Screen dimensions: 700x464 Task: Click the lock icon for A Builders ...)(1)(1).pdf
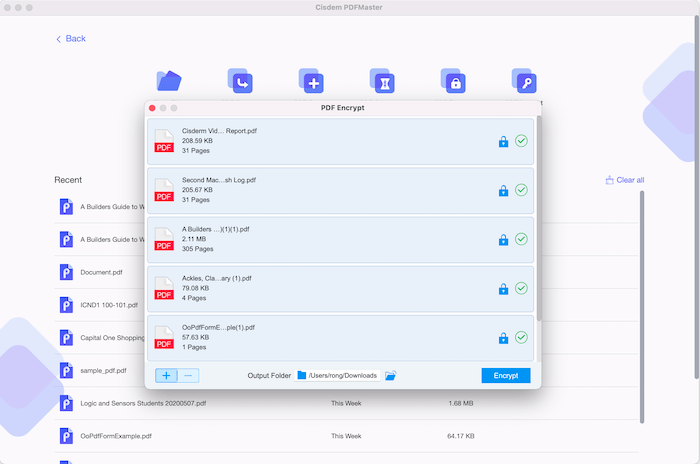(503, 239)
